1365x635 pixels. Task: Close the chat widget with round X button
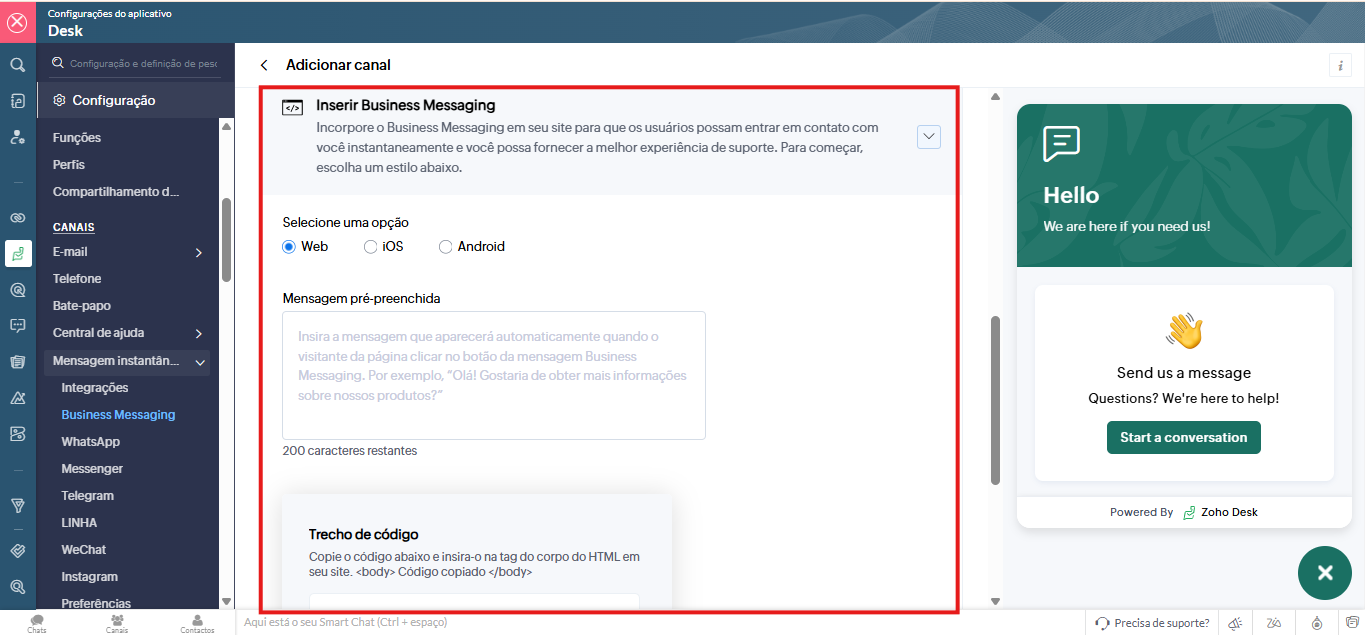point(1325,573)
